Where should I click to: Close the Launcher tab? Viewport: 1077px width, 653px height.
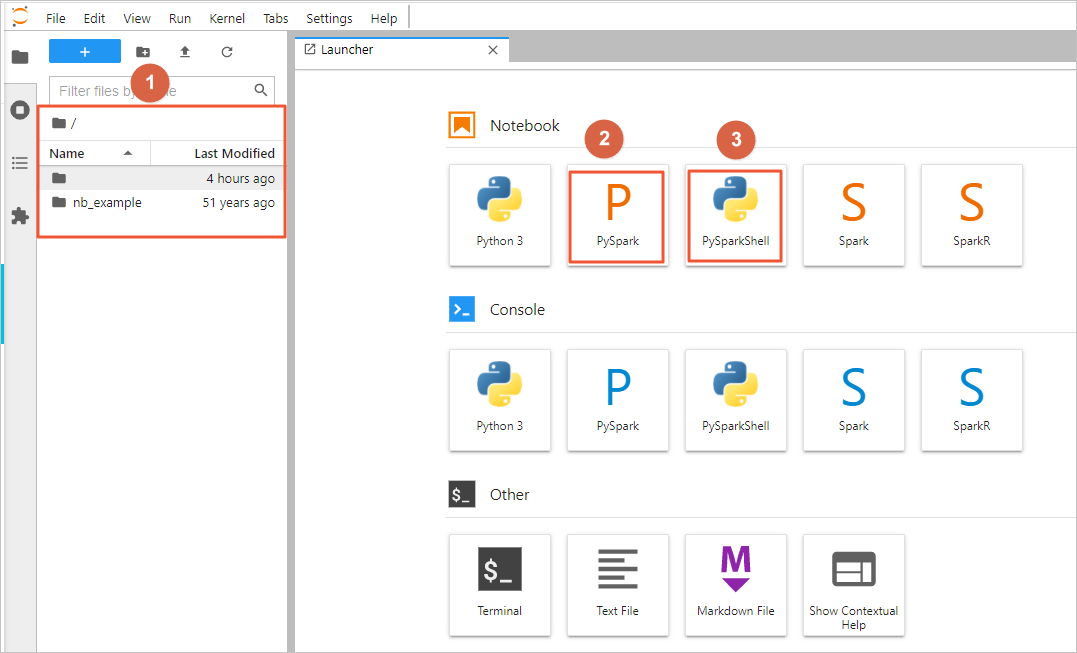(x=492, y=50)
